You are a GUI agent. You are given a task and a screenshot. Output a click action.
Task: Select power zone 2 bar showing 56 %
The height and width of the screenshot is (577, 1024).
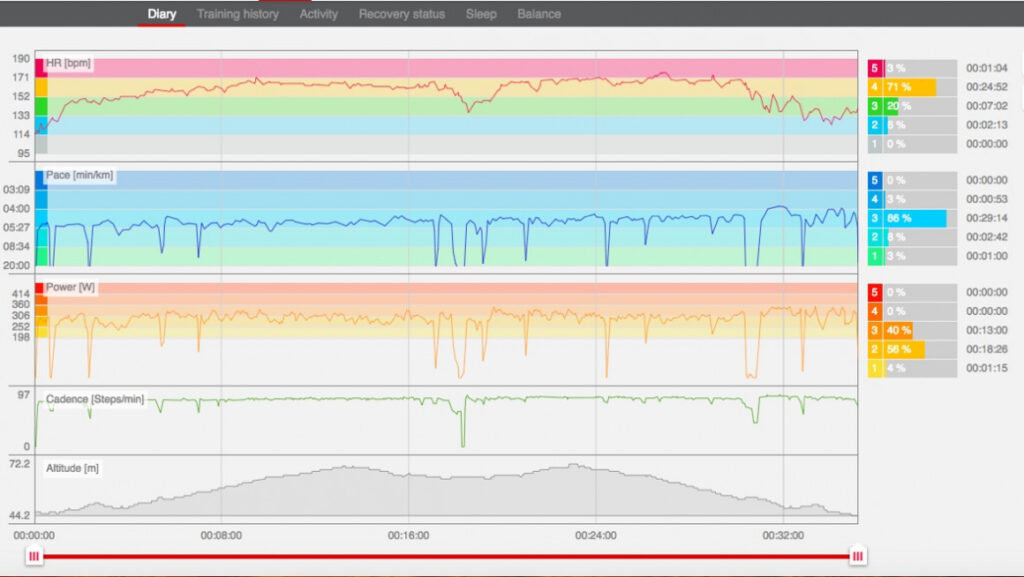903,349
